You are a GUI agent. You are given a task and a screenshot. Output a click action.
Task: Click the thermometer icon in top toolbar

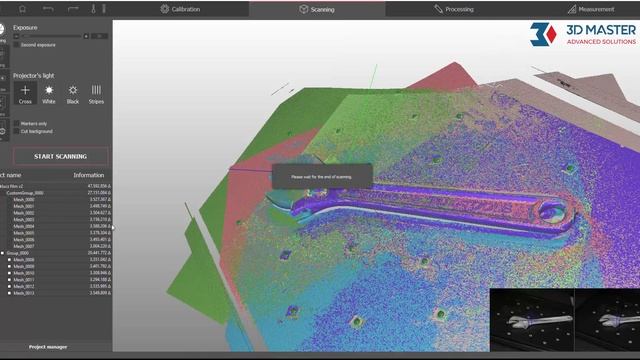pos(93,9)
